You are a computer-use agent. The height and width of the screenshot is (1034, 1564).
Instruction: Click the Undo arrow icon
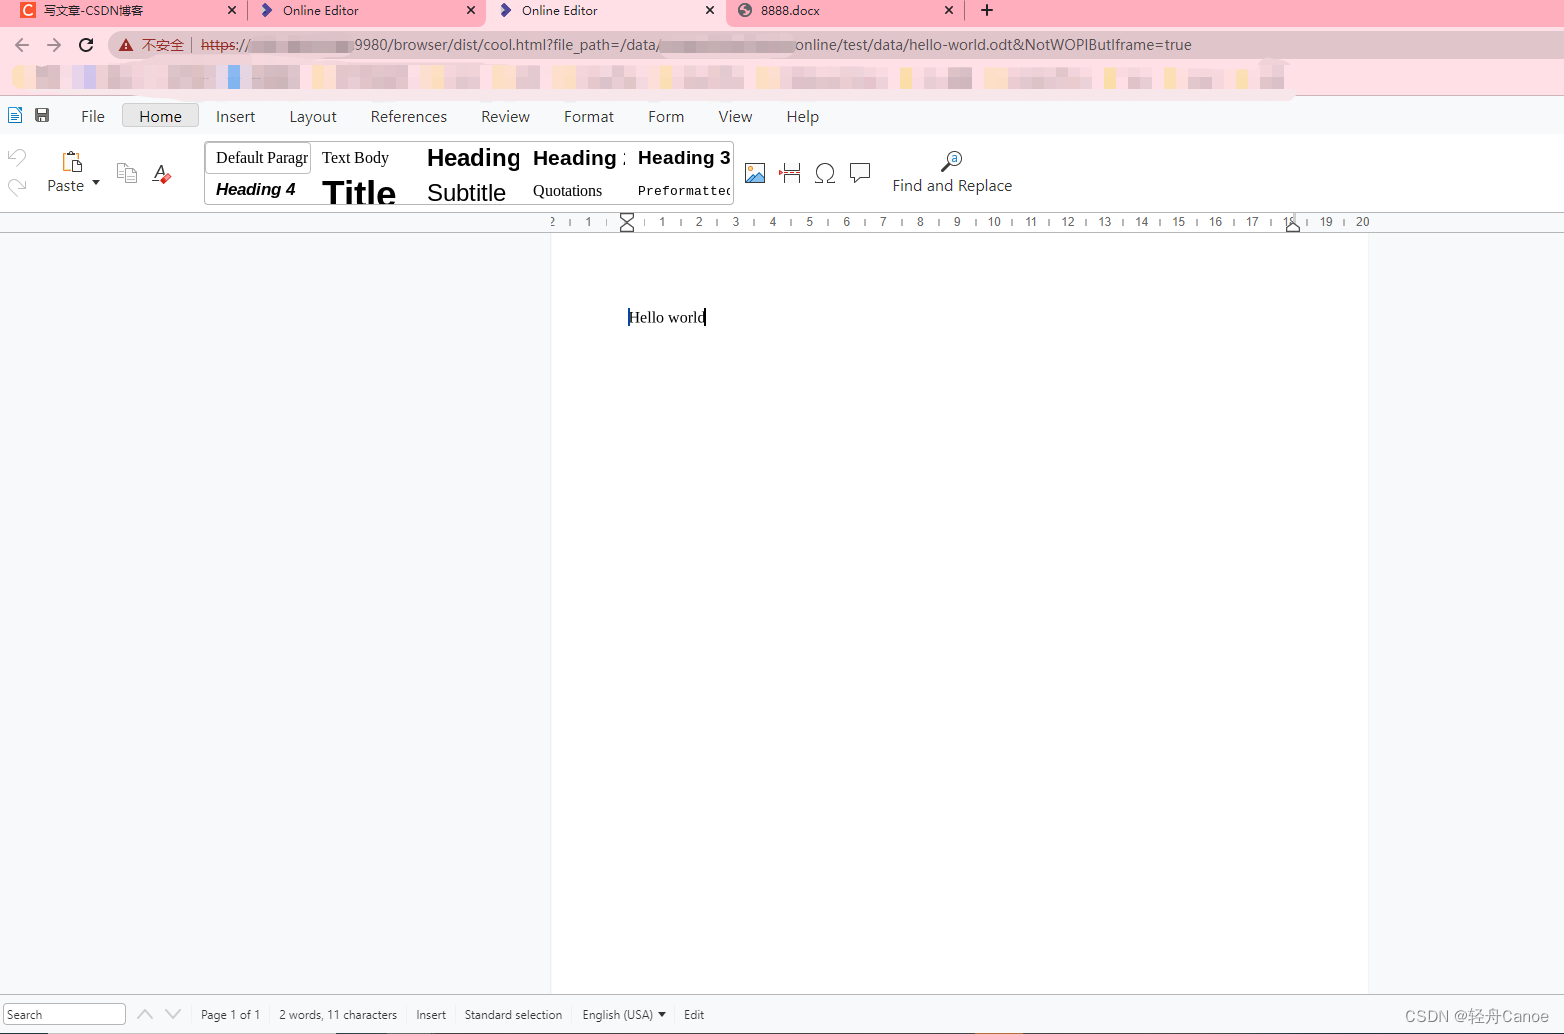[17, 157]
